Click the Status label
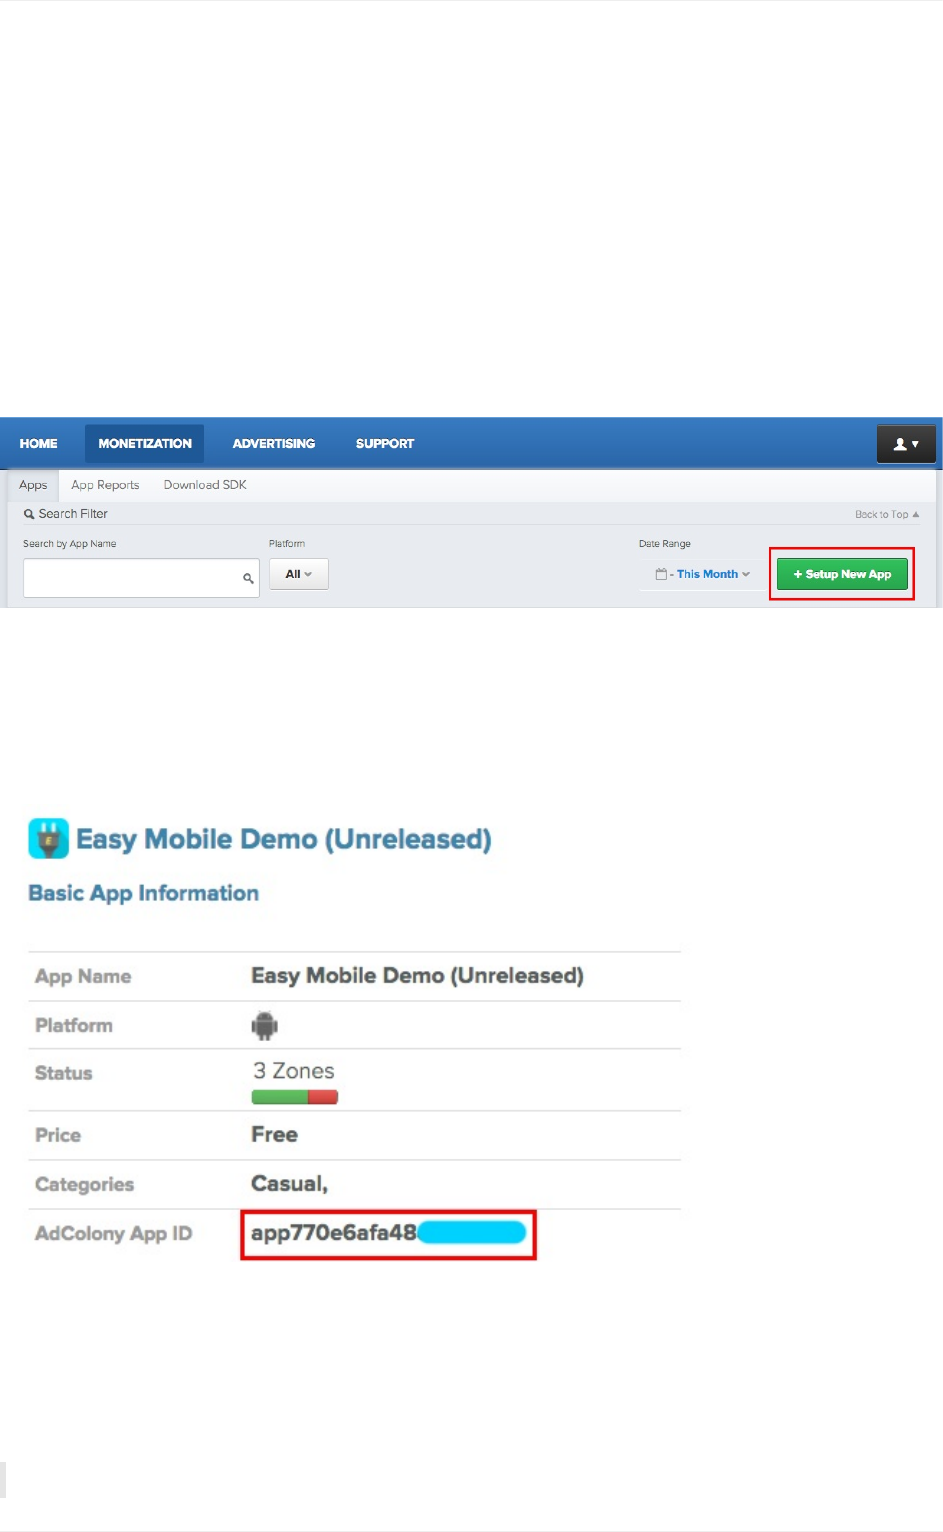The height and width of the screenshot is (1532, 943). (x=63, y=1073)
